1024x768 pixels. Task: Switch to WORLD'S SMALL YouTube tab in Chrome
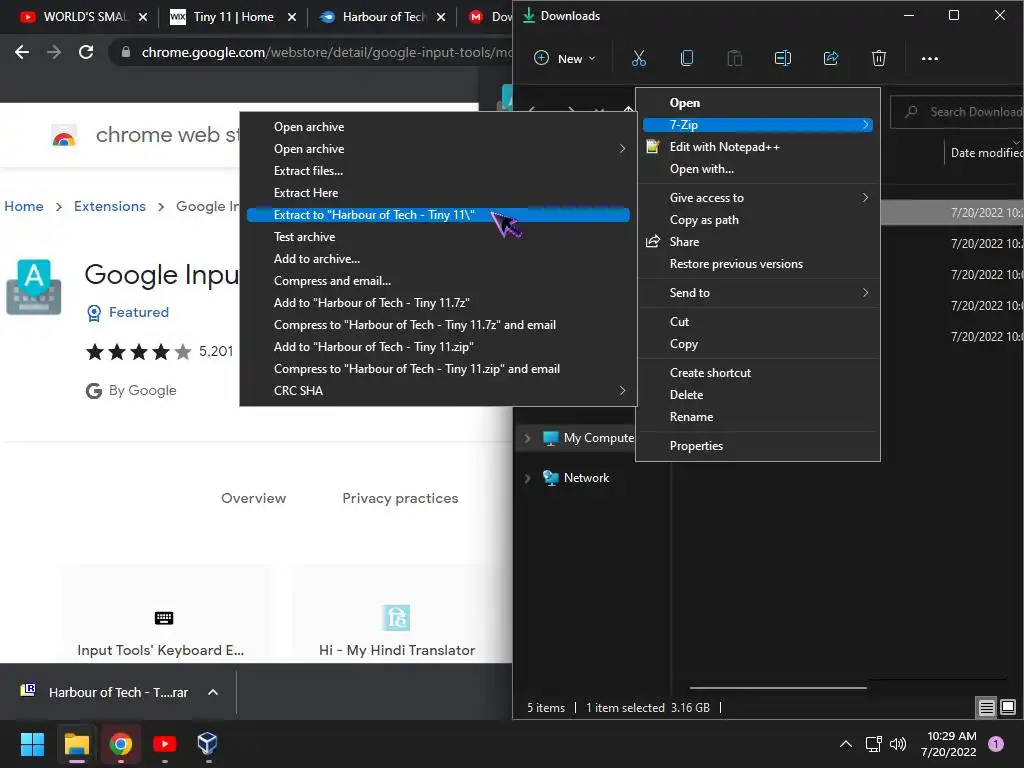tap(84, 17)
